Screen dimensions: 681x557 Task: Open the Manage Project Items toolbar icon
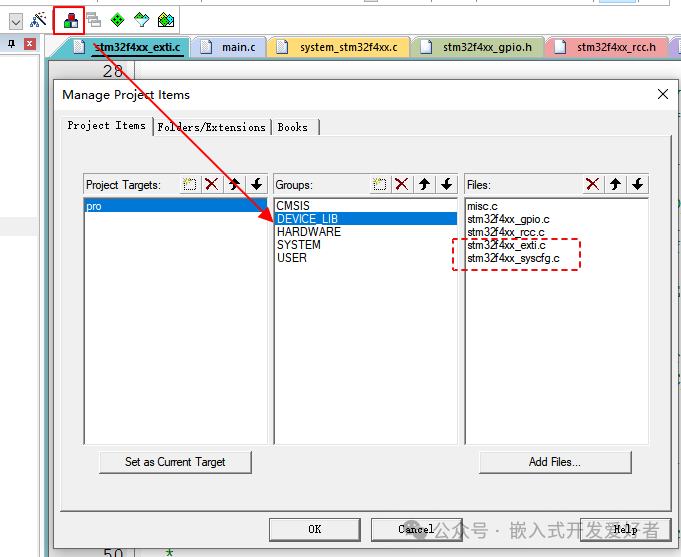tap(69, 20)
